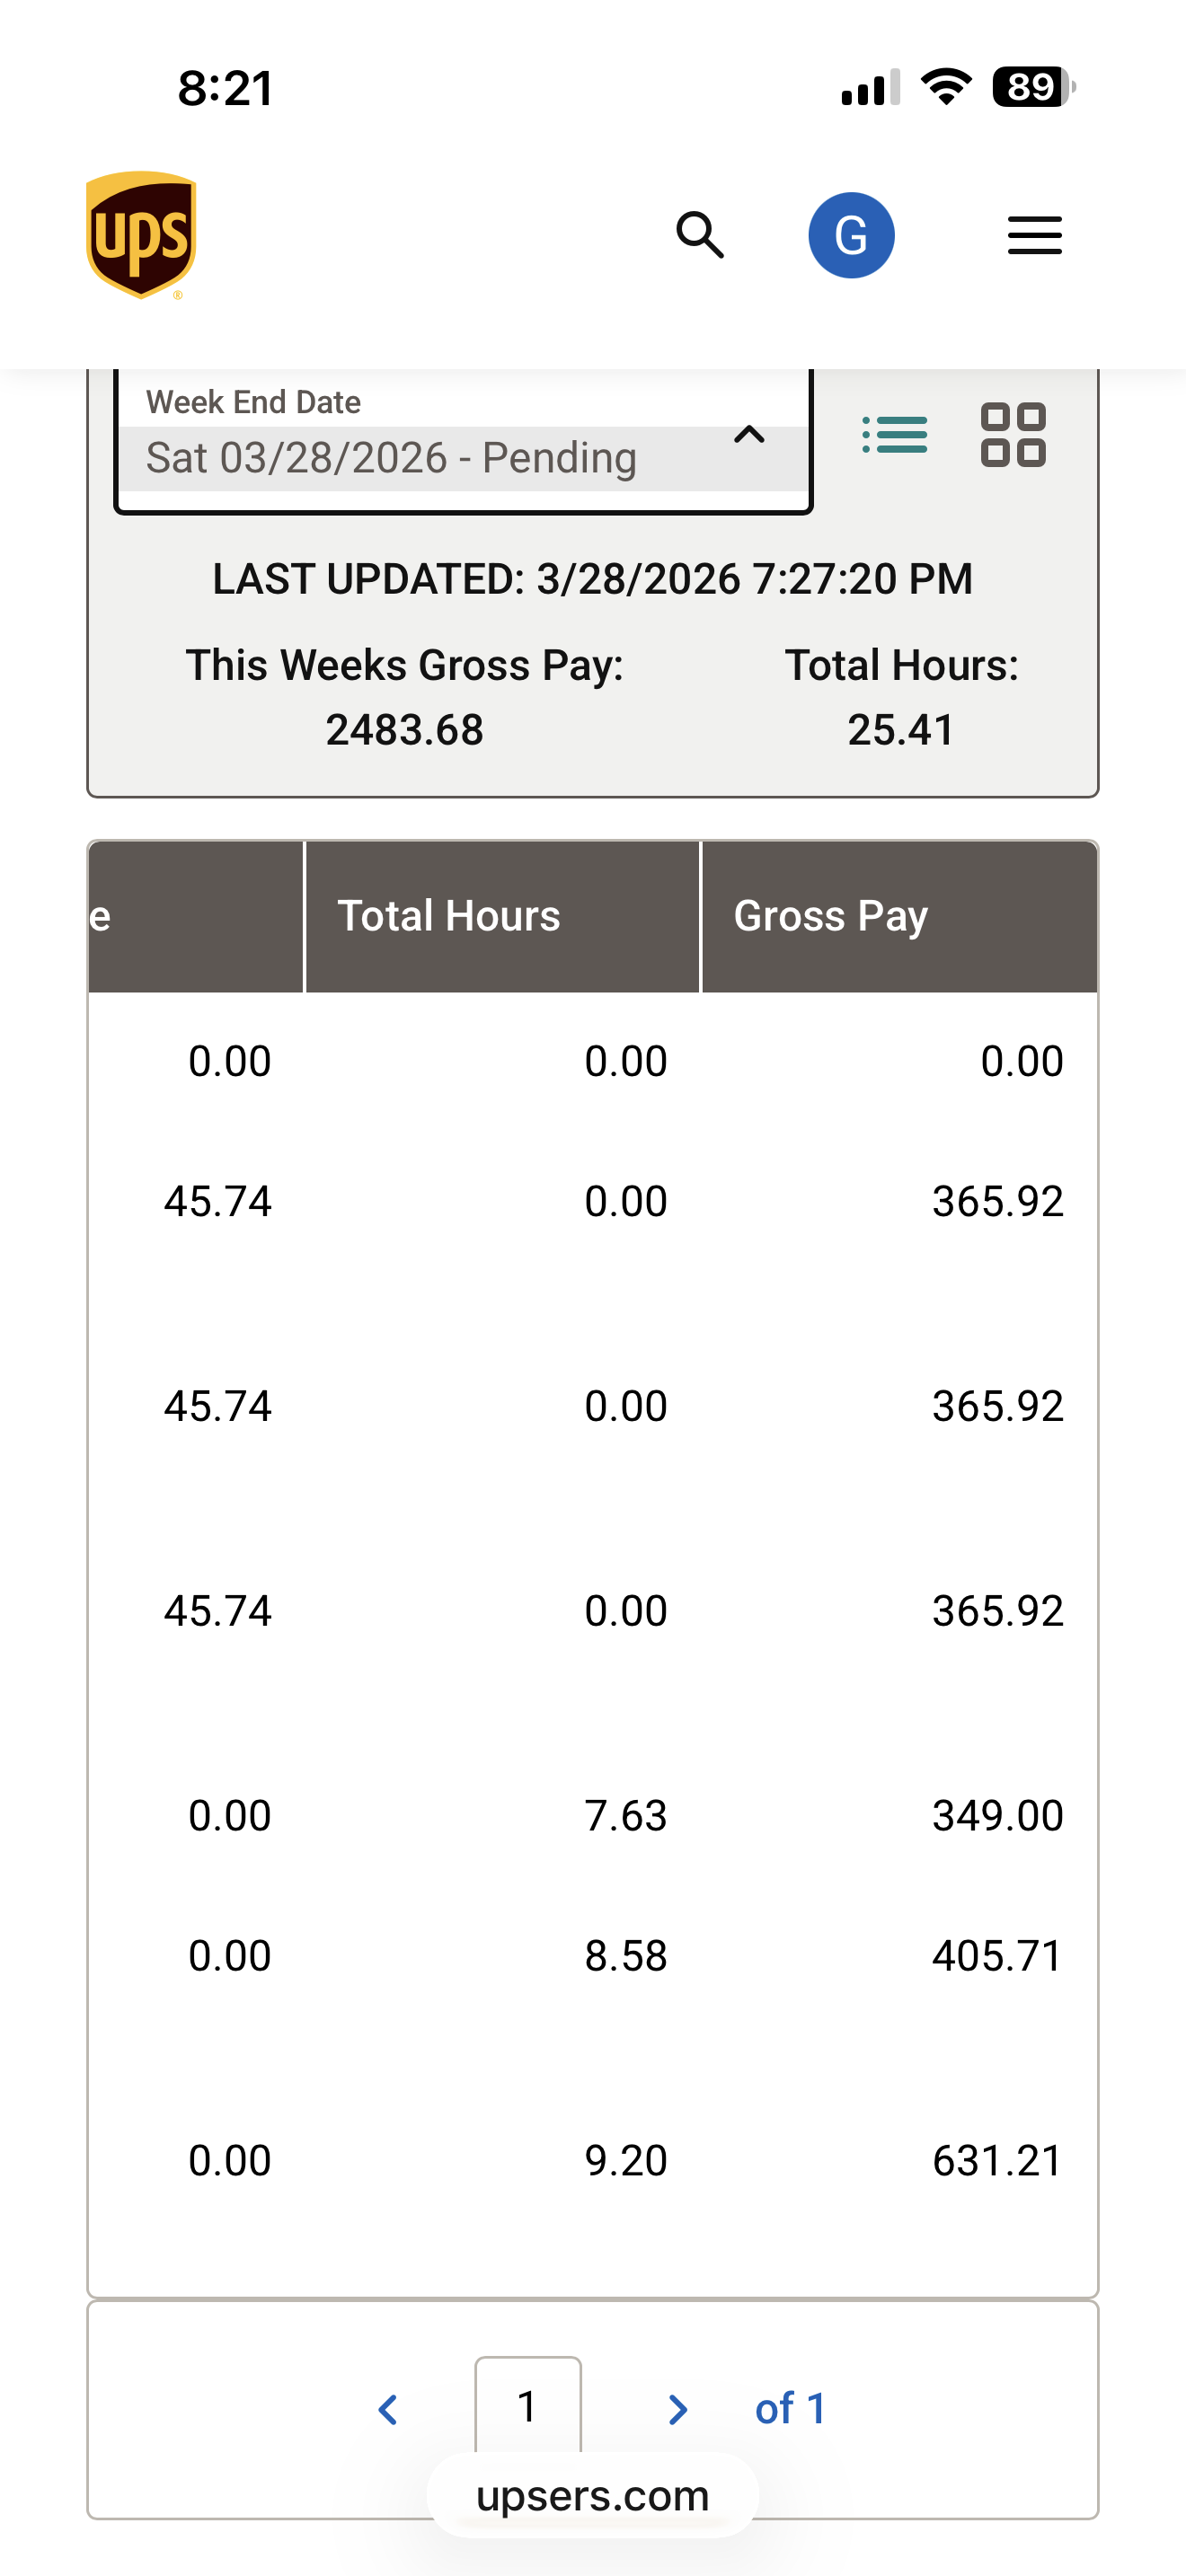Tap the Wi-Fi status icon

(946, 87)
